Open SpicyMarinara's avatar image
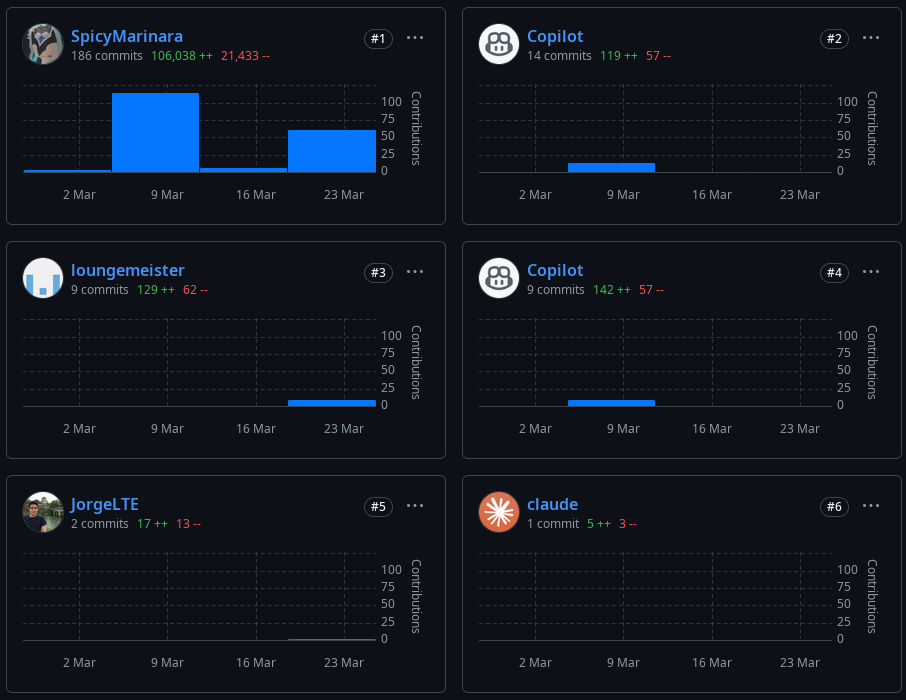 [x=43, y=44]
